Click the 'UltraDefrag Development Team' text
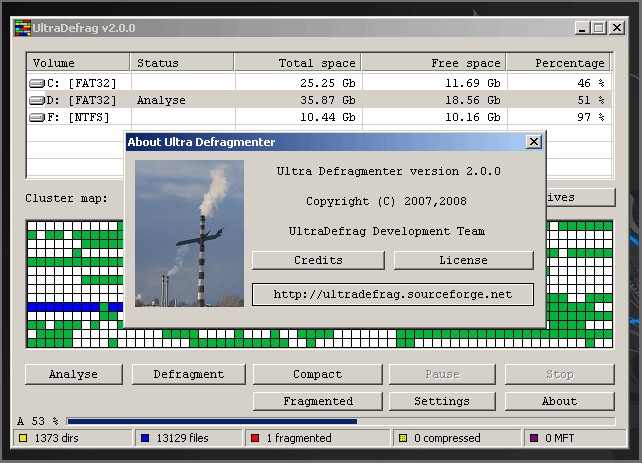The width and height of the screenshot is (642, 463). tap(387, 231)
